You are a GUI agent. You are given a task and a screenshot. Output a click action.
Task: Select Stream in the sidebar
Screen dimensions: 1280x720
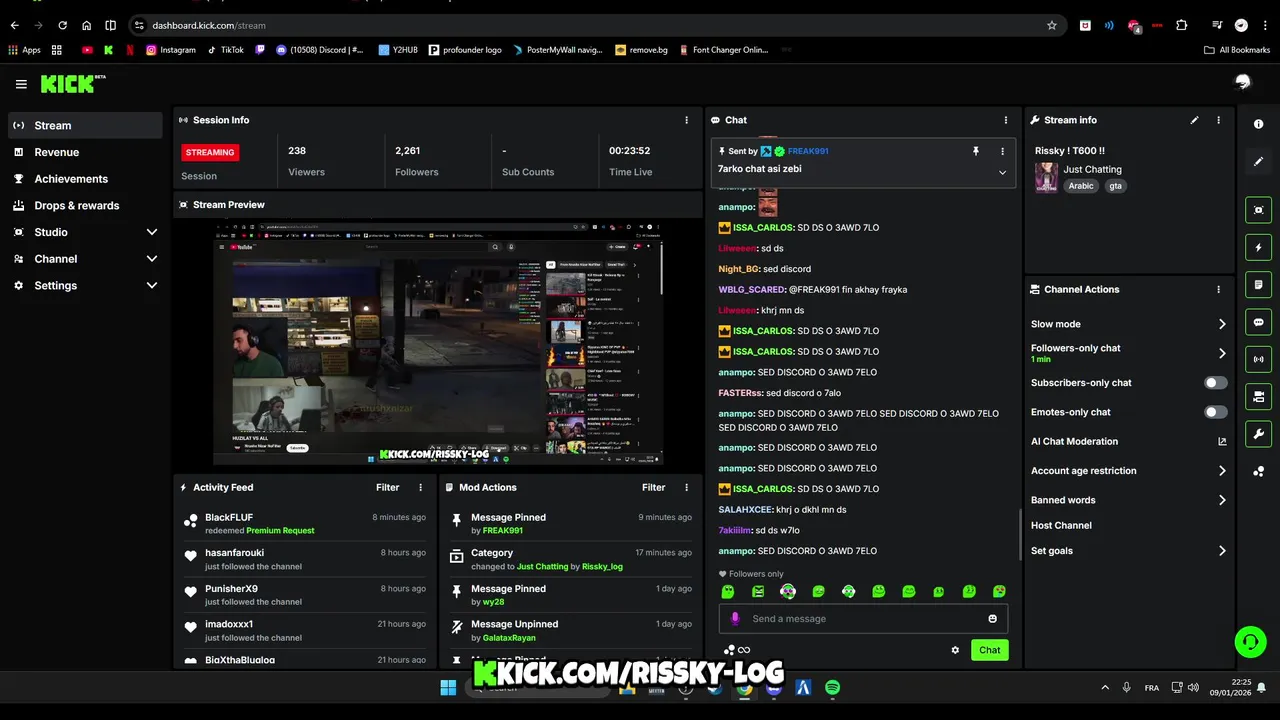coord(85,125)
